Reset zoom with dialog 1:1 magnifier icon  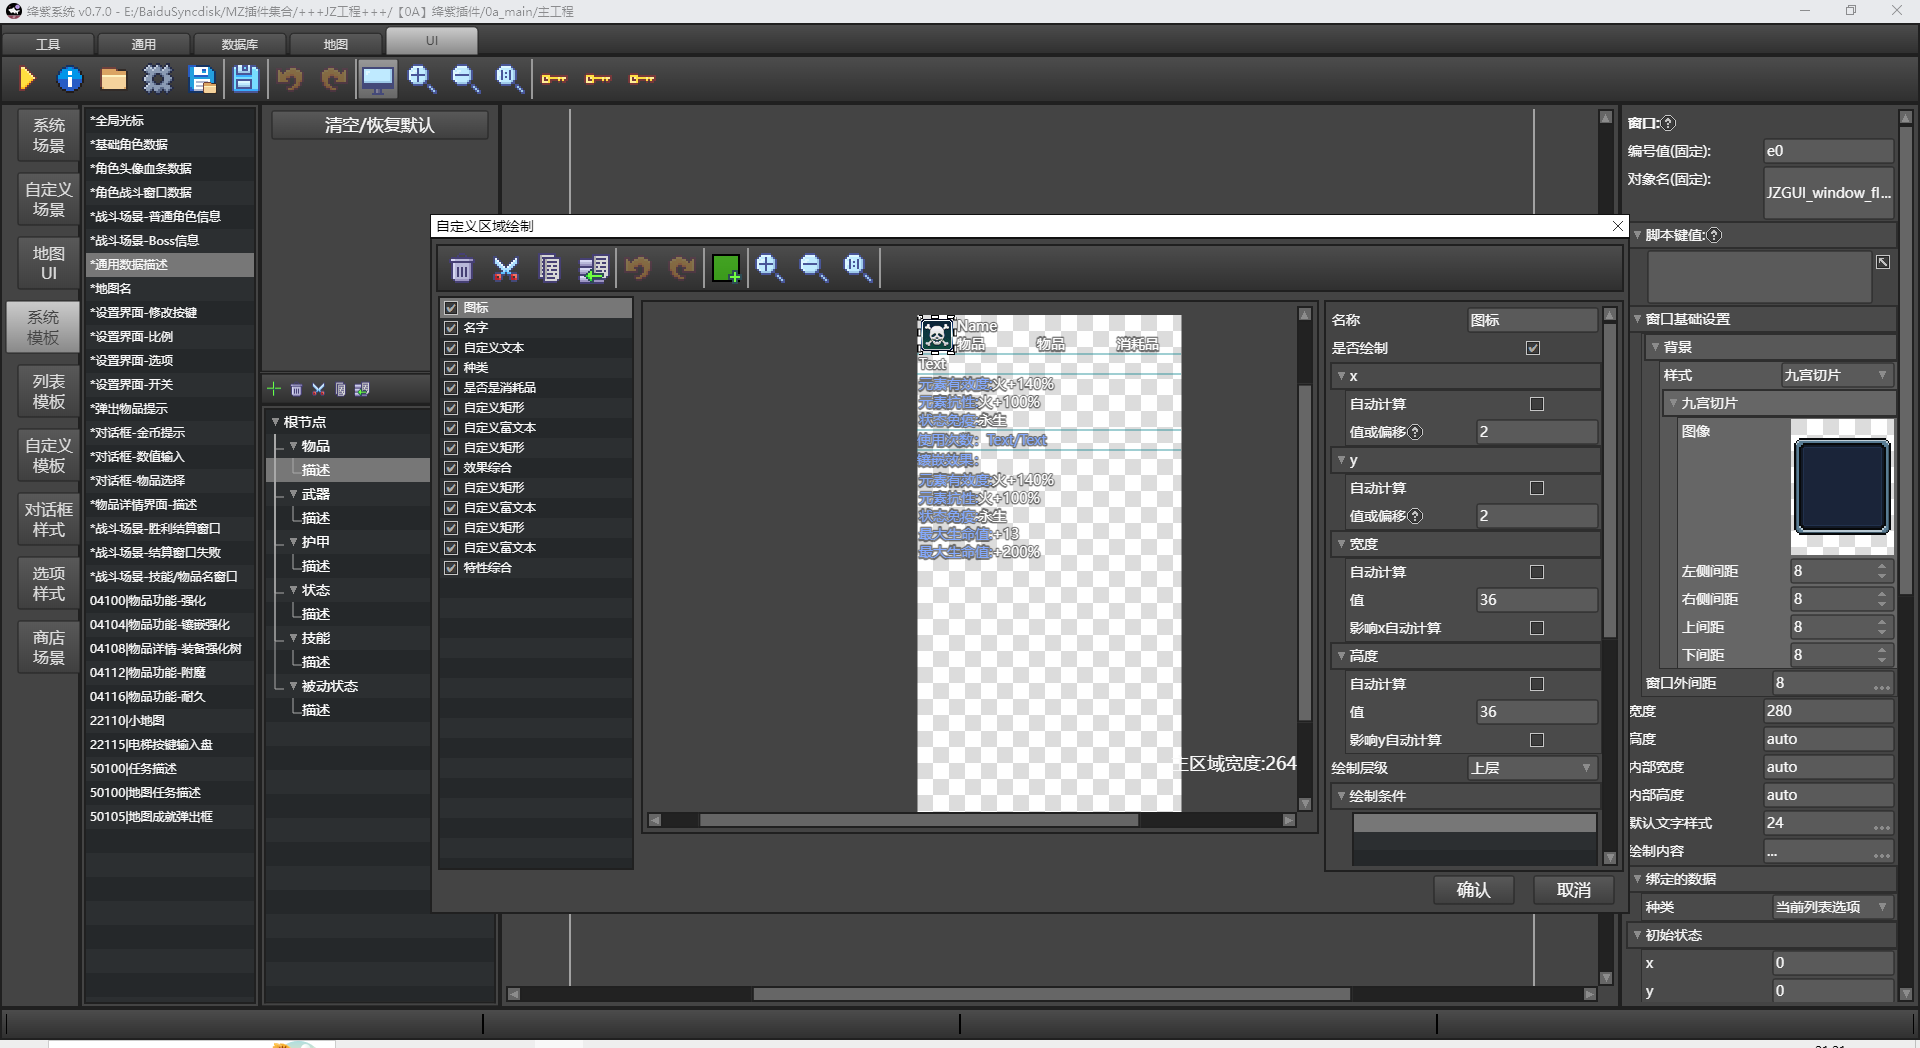[857, 268]
